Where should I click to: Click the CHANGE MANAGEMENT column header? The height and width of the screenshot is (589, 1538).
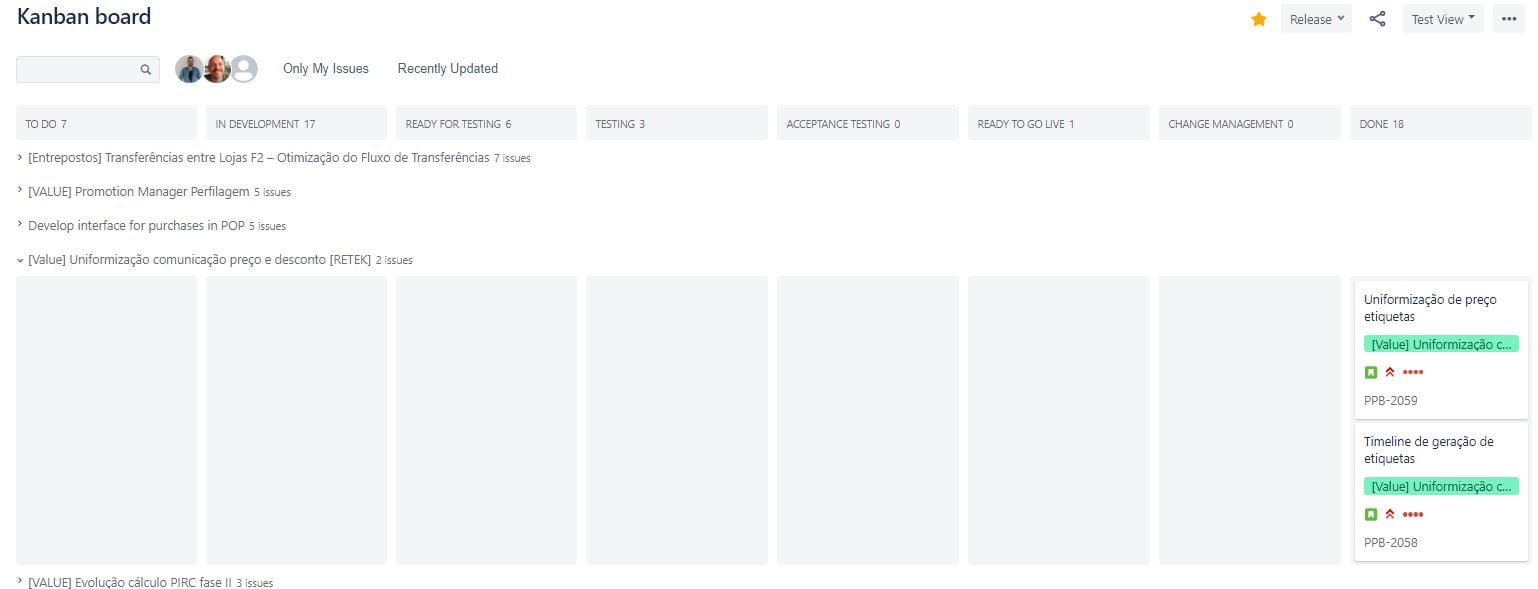click(x=1250, y=123)
